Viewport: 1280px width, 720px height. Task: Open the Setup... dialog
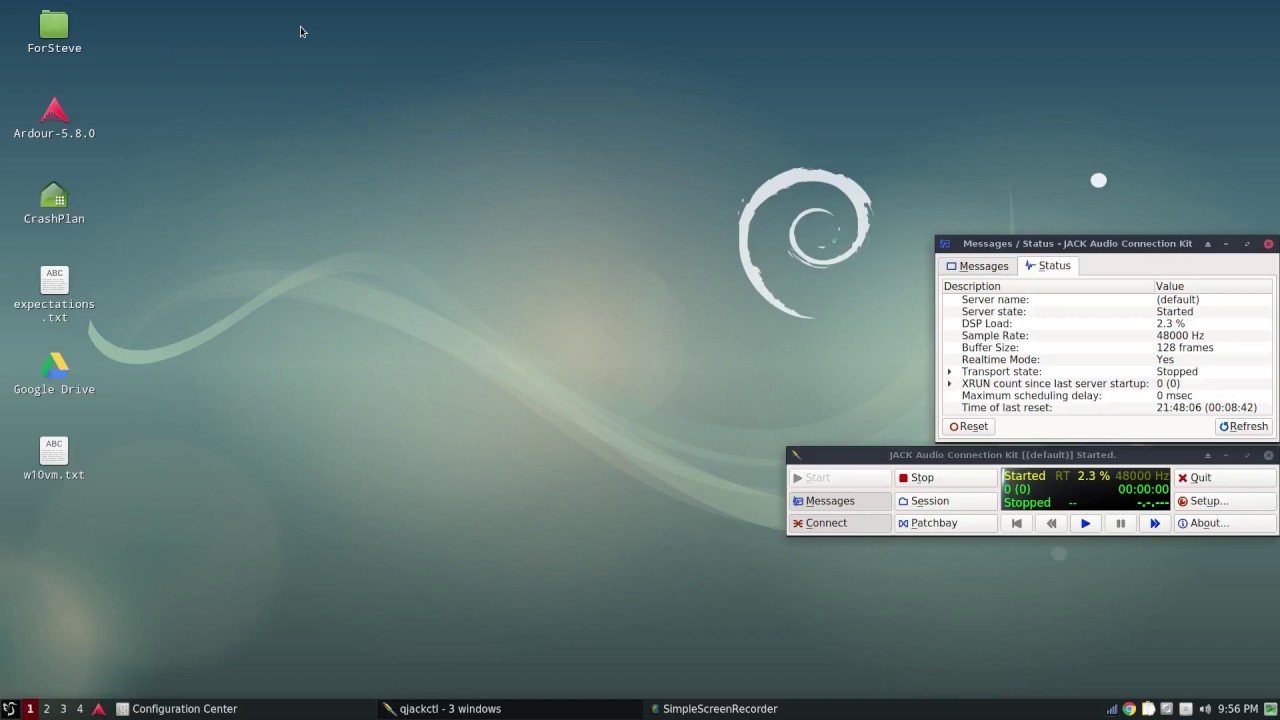click(1225, 501)
